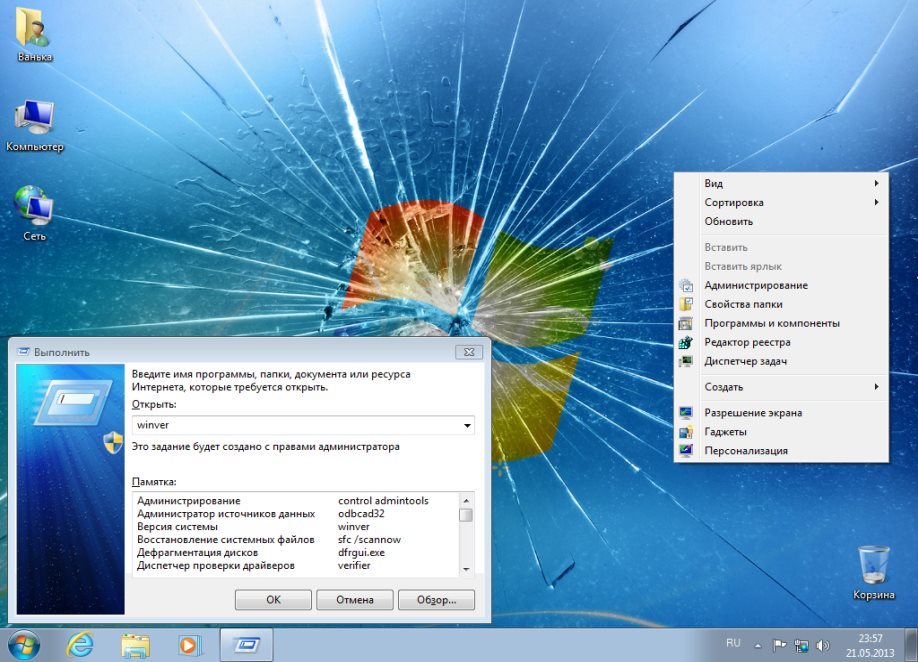Click the Windows Start orb button
Screen dimensions: 918x662
[x=24, y=643]
